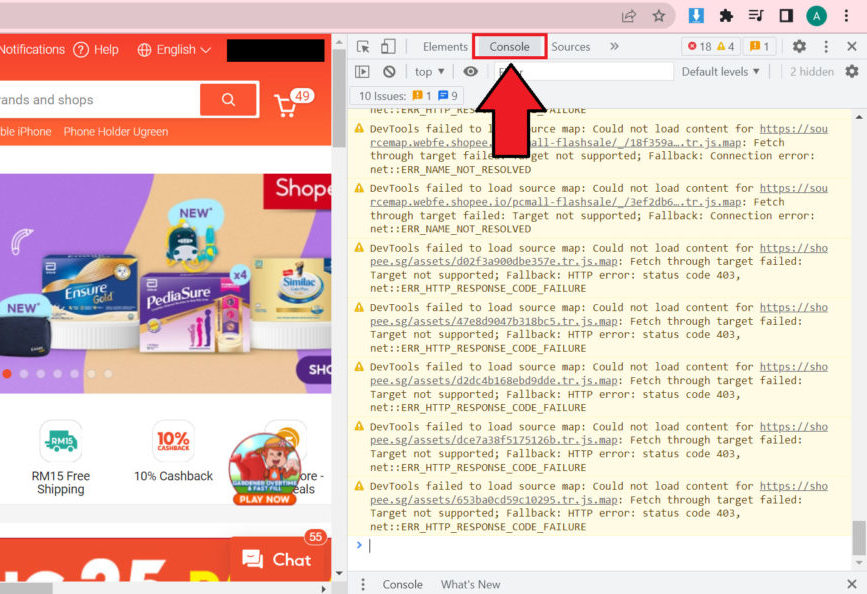Click the inspect element picker icon
The width and height of the screenshot is (867, 594).
pyautogui.click(x=364, y=47)
